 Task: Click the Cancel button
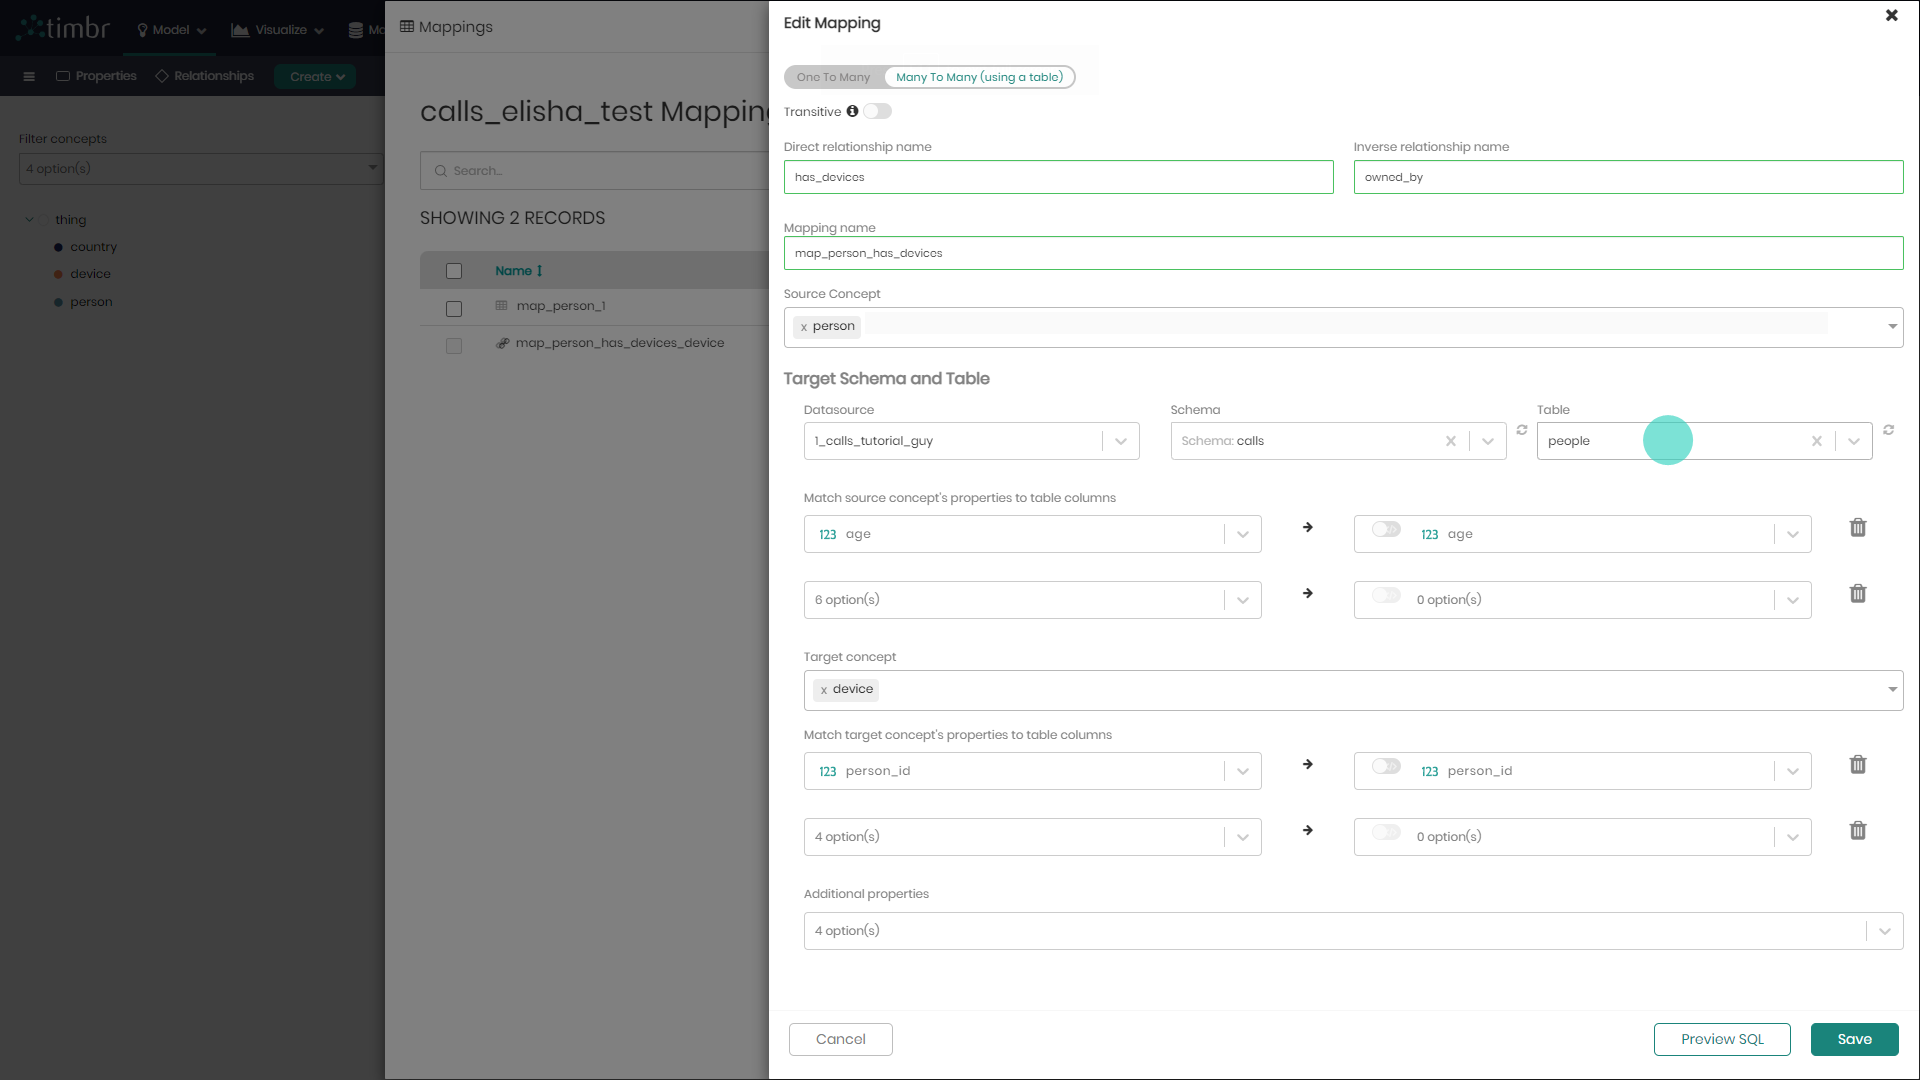click(840, 1039)
